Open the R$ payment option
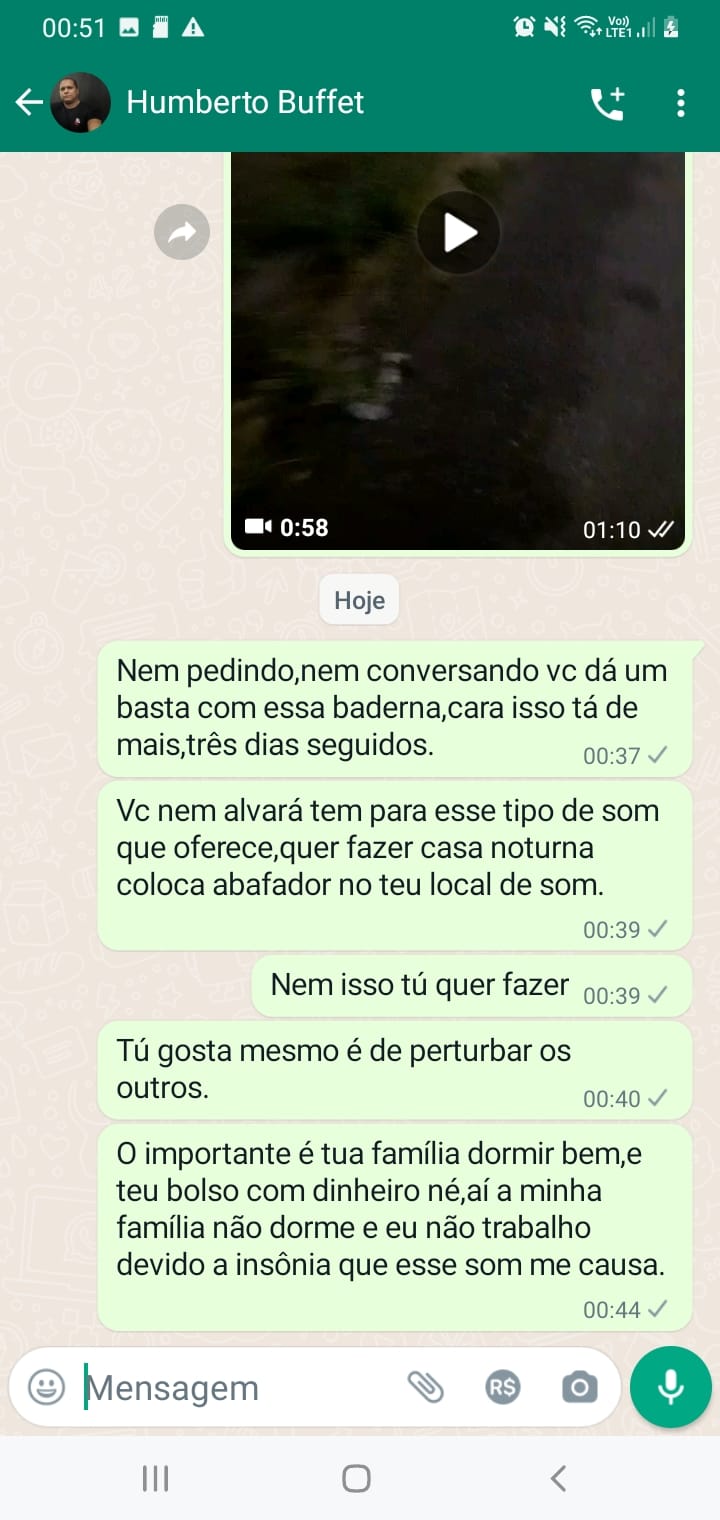720x1520 pixels. [x=502, y=1387]
